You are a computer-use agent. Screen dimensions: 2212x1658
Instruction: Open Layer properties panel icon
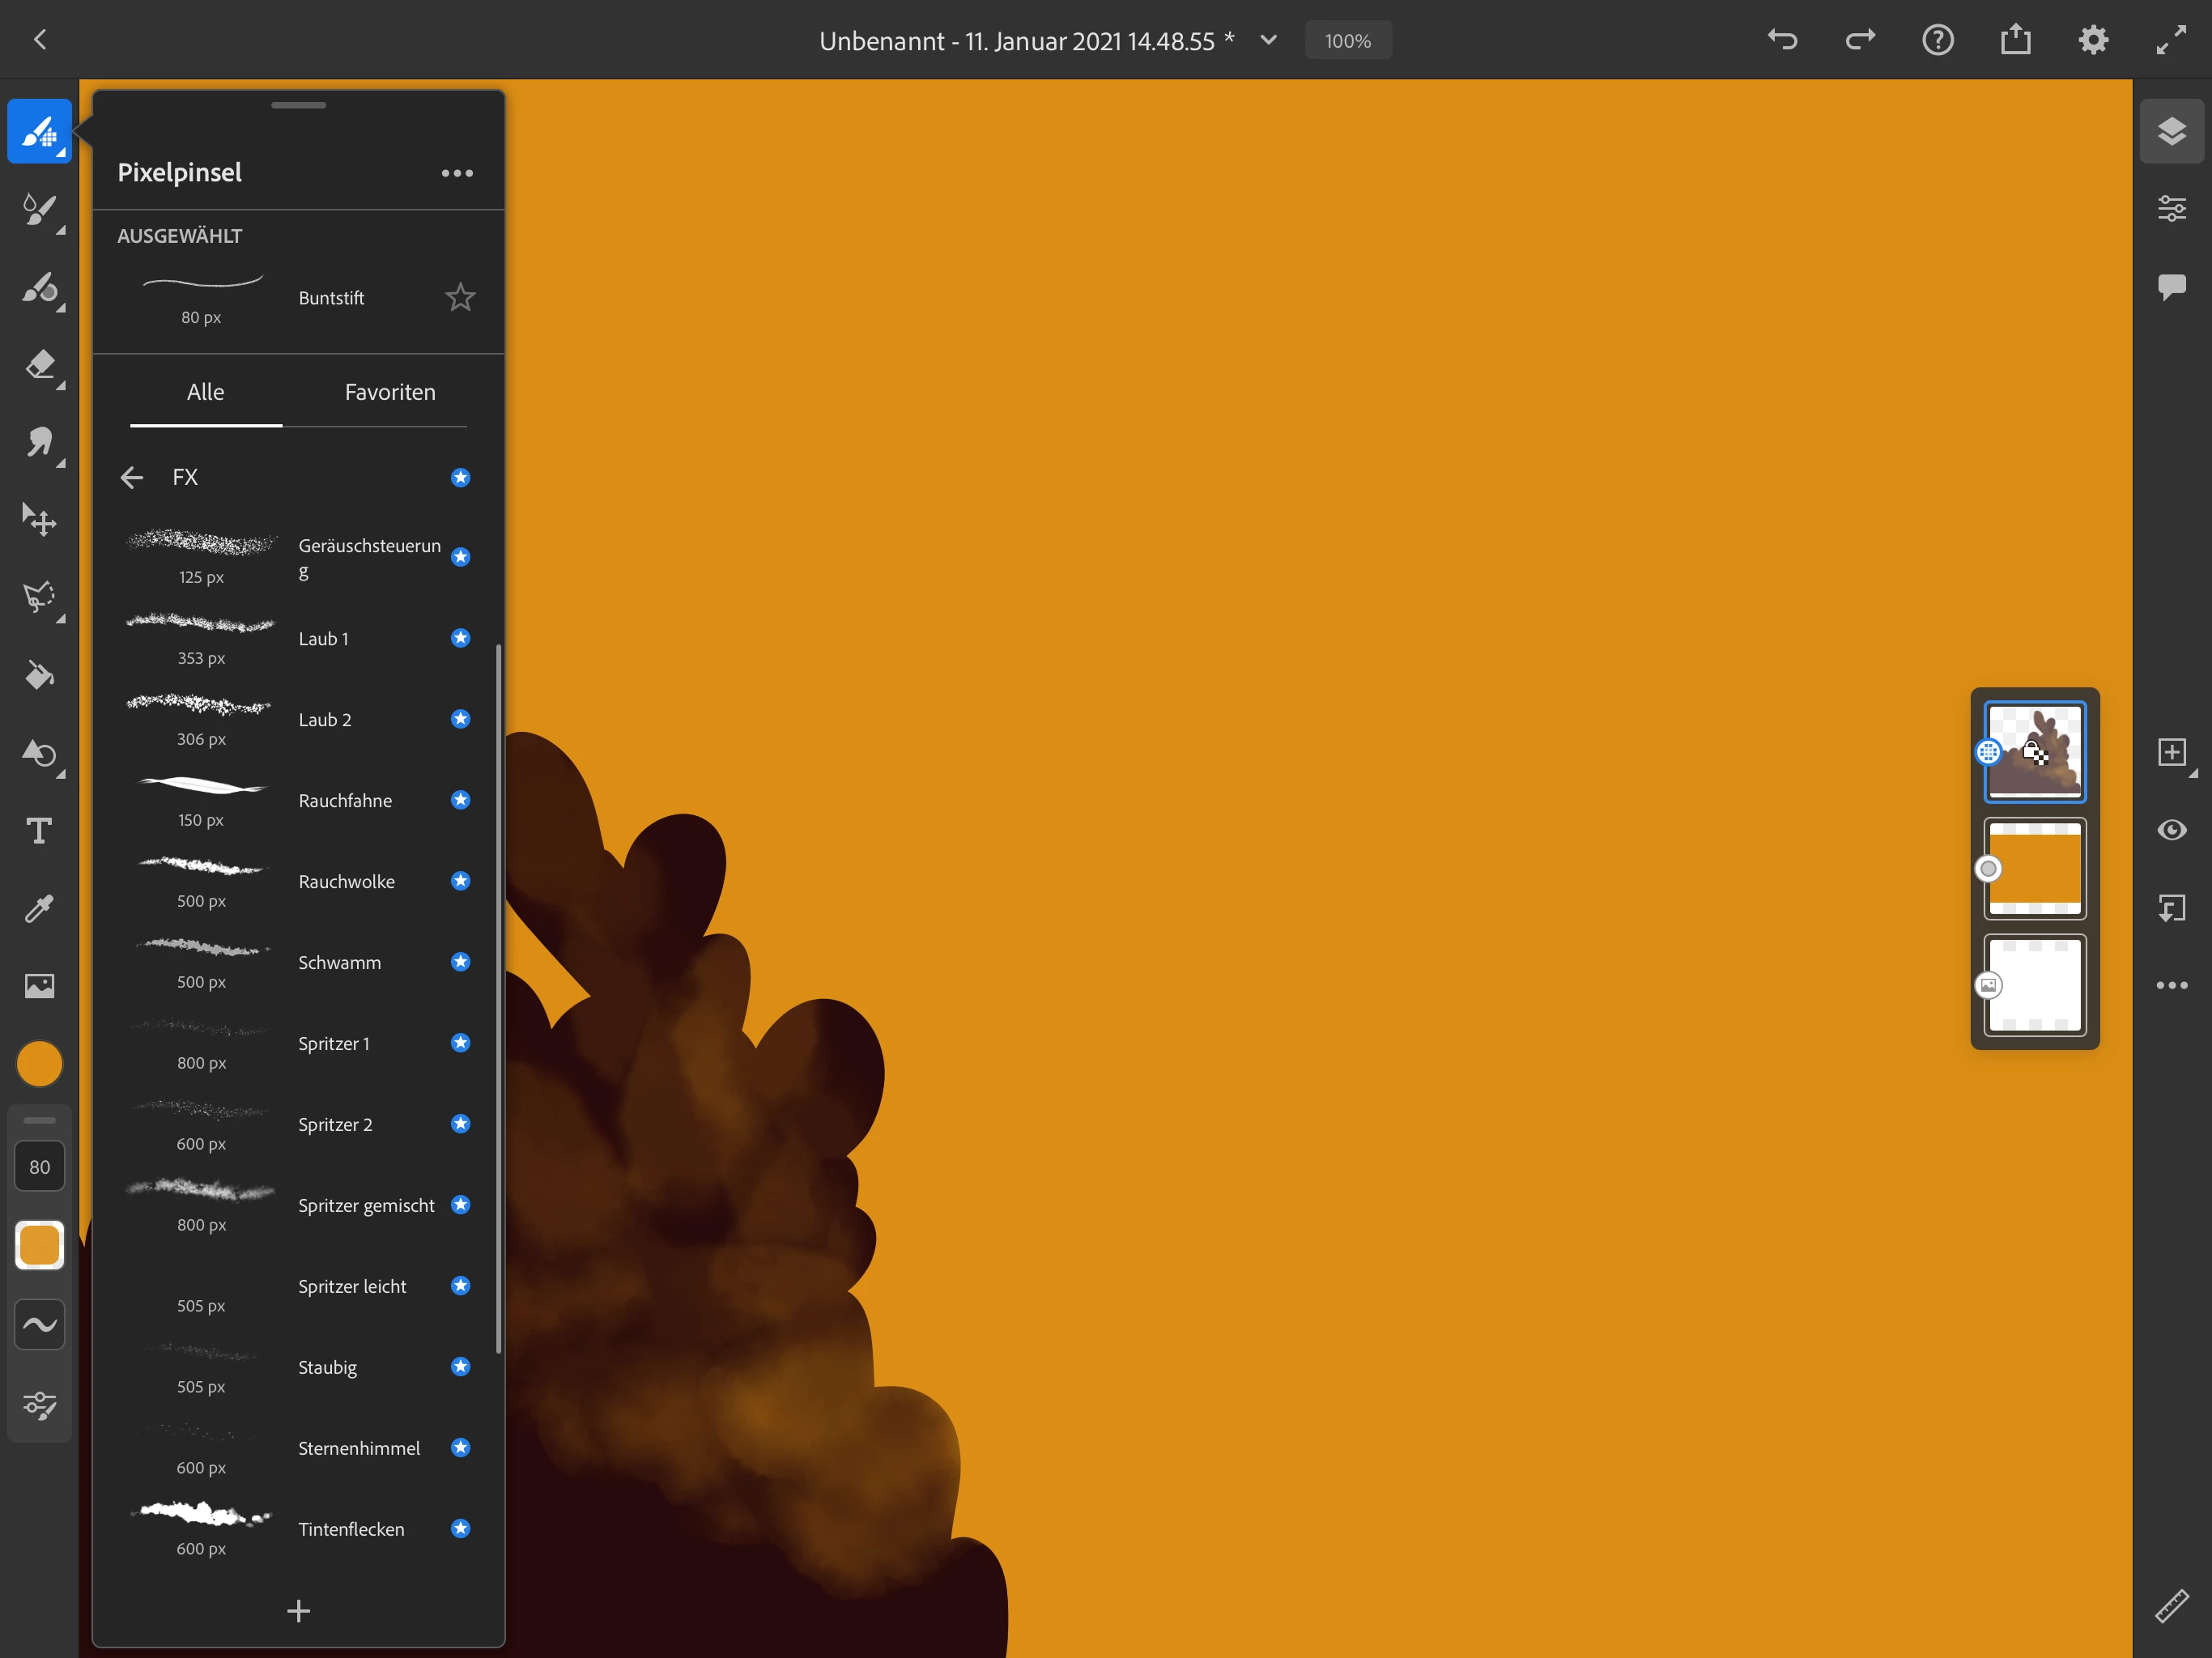coord(2171,209)
